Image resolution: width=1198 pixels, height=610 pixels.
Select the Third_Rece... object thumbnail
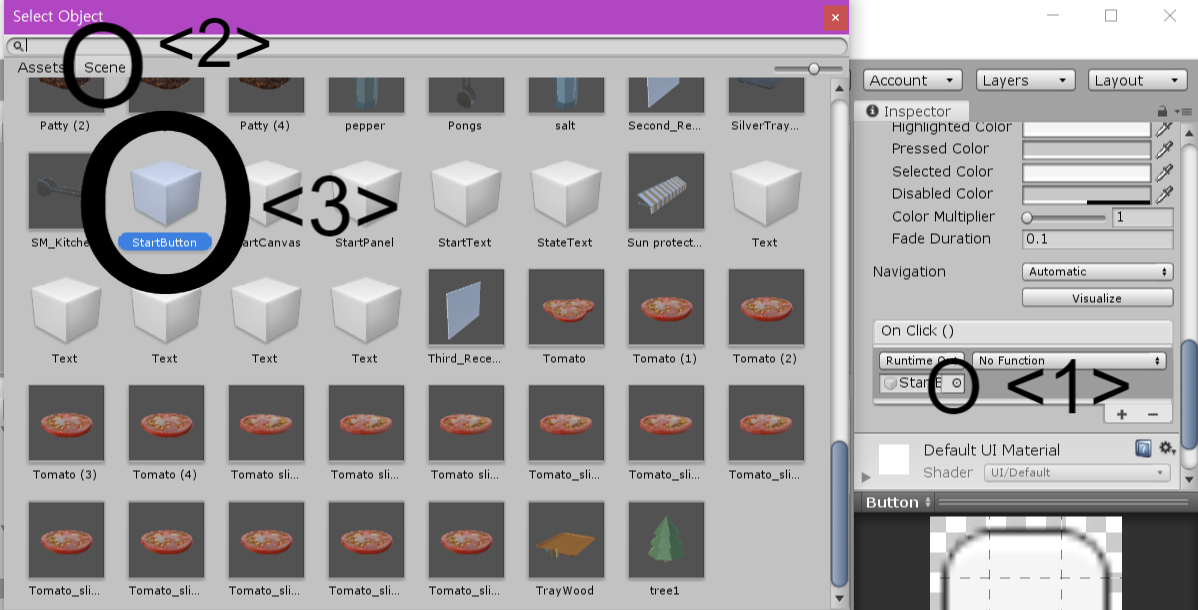pos(465,307)
